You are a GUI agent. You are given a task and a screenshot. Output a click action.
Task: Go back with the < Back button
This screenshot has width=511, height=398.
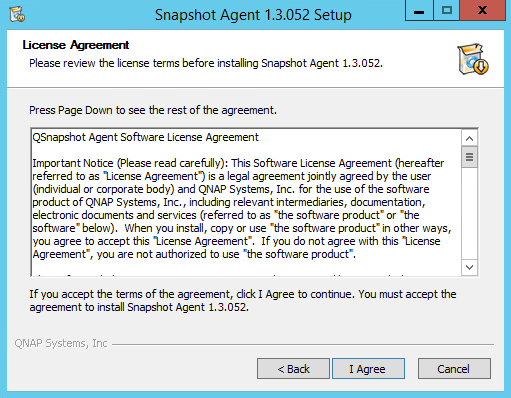click(293, 369)
